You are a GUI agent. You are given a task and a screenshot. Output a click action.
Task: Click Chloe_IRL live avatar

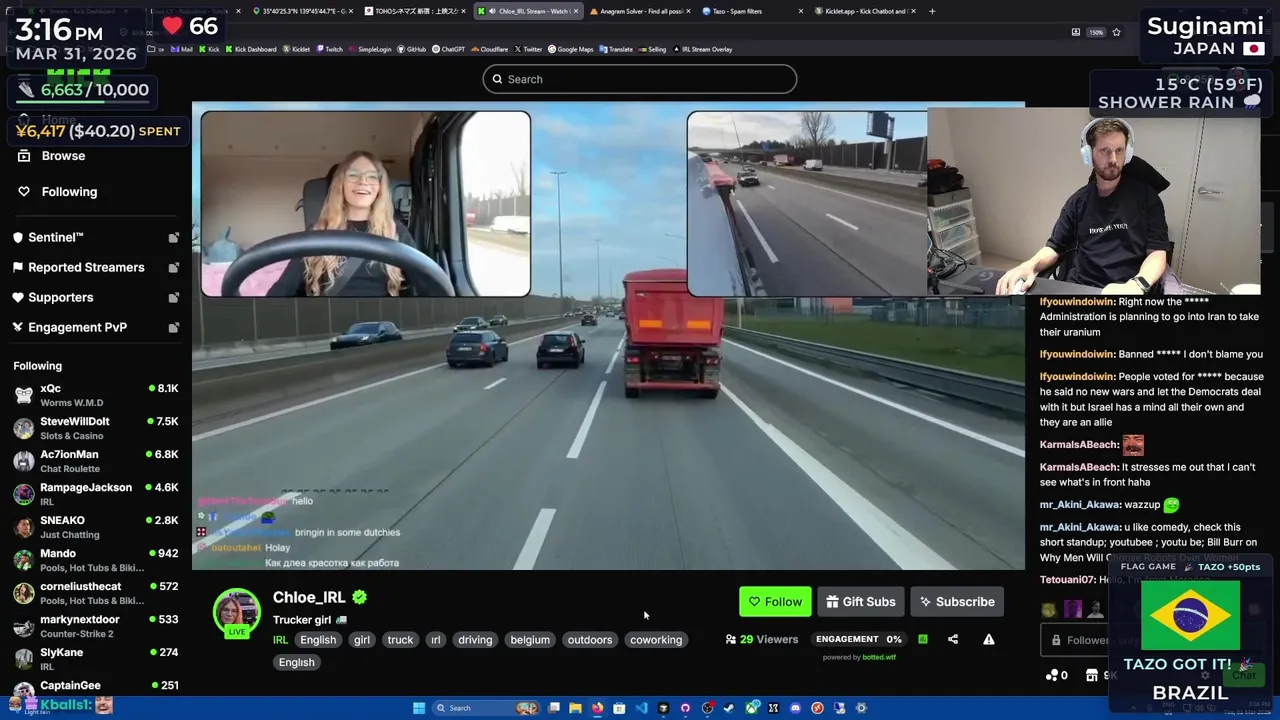tap(237, 611)
